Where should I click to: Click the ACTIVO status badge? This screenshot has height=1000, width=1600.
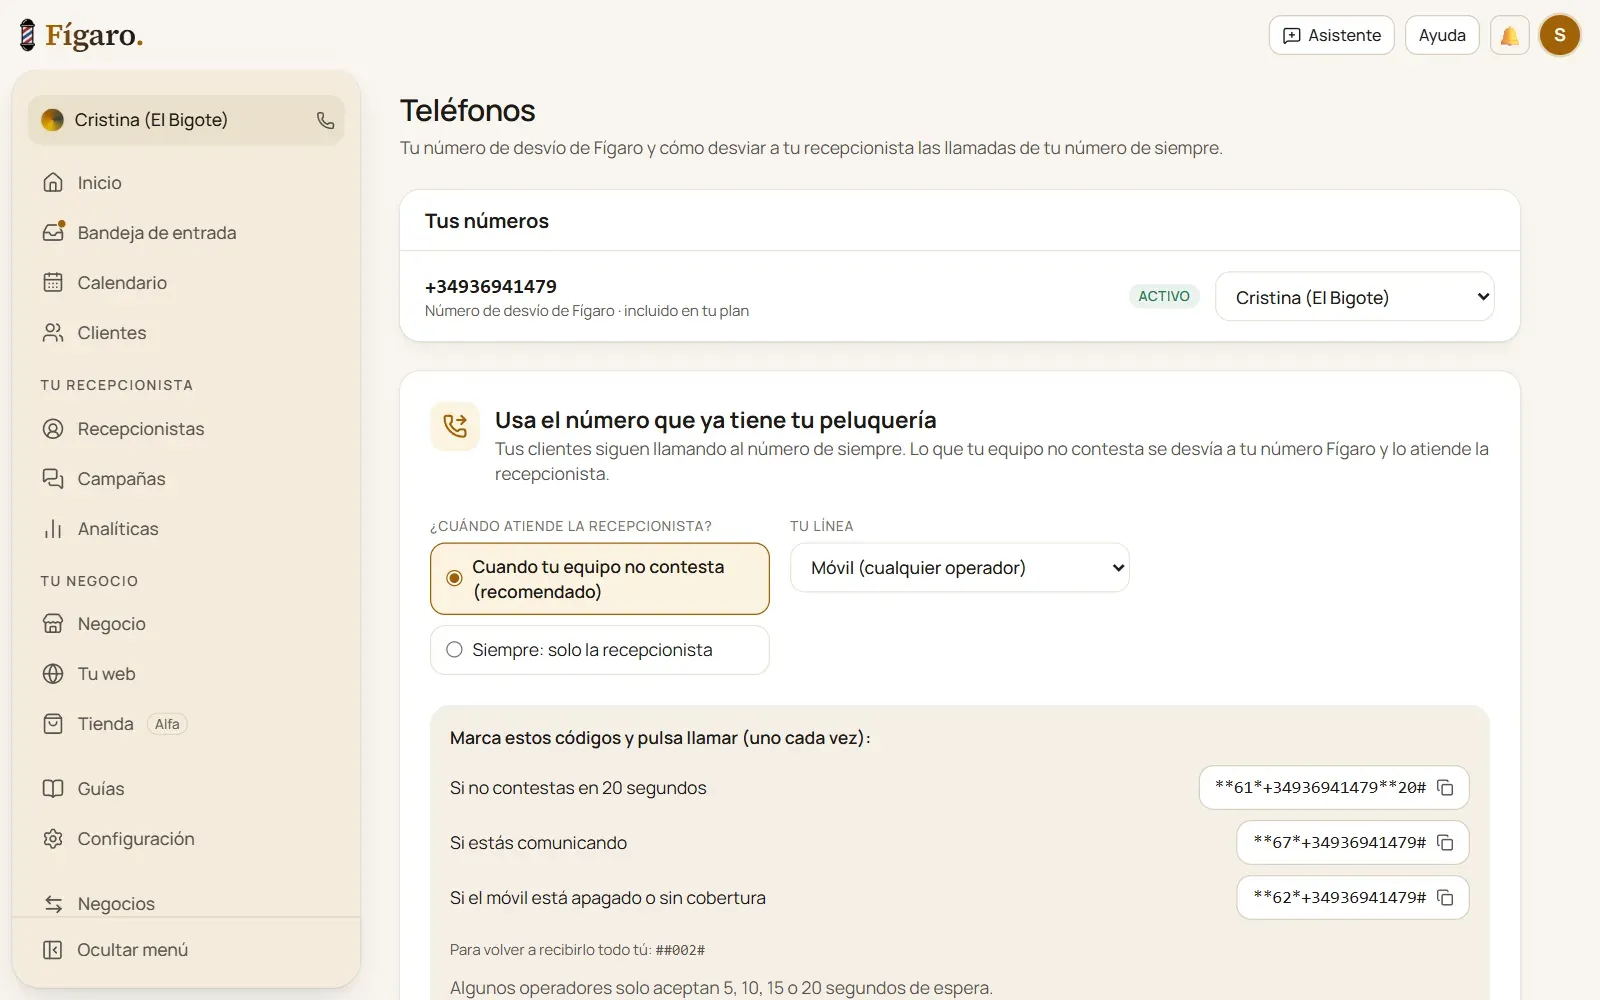pos(1164,296)
